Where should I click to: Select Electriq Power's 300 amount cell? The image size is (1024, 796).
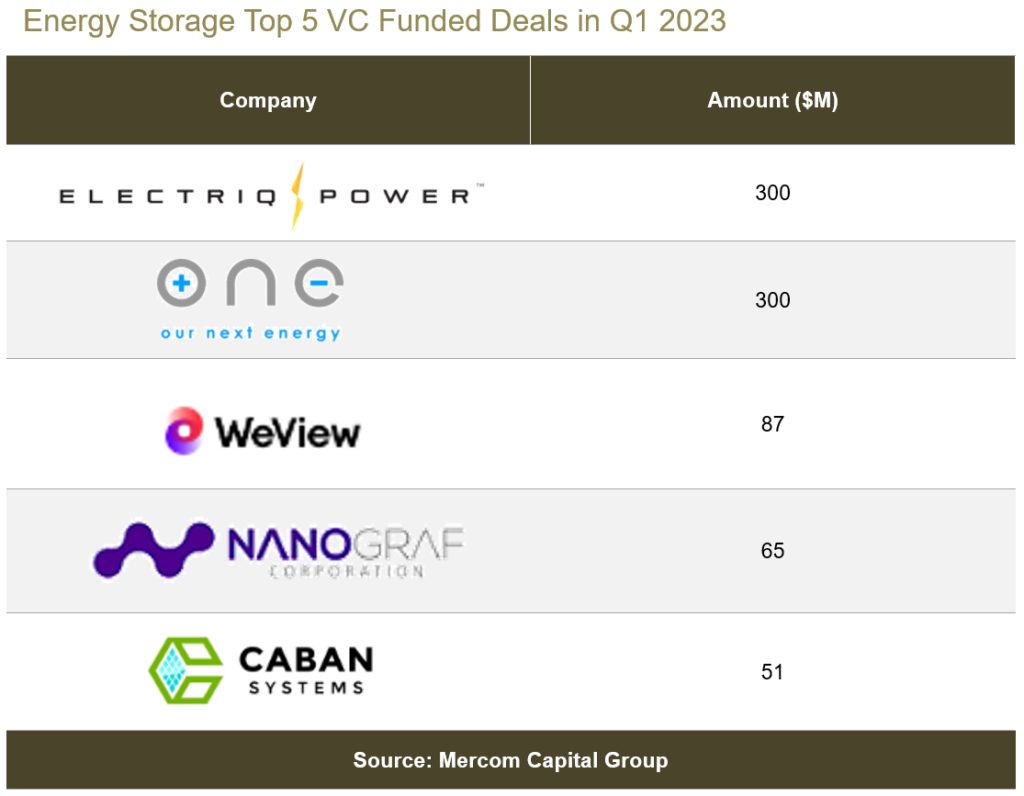pyautogui.click(x=772, y=193)
